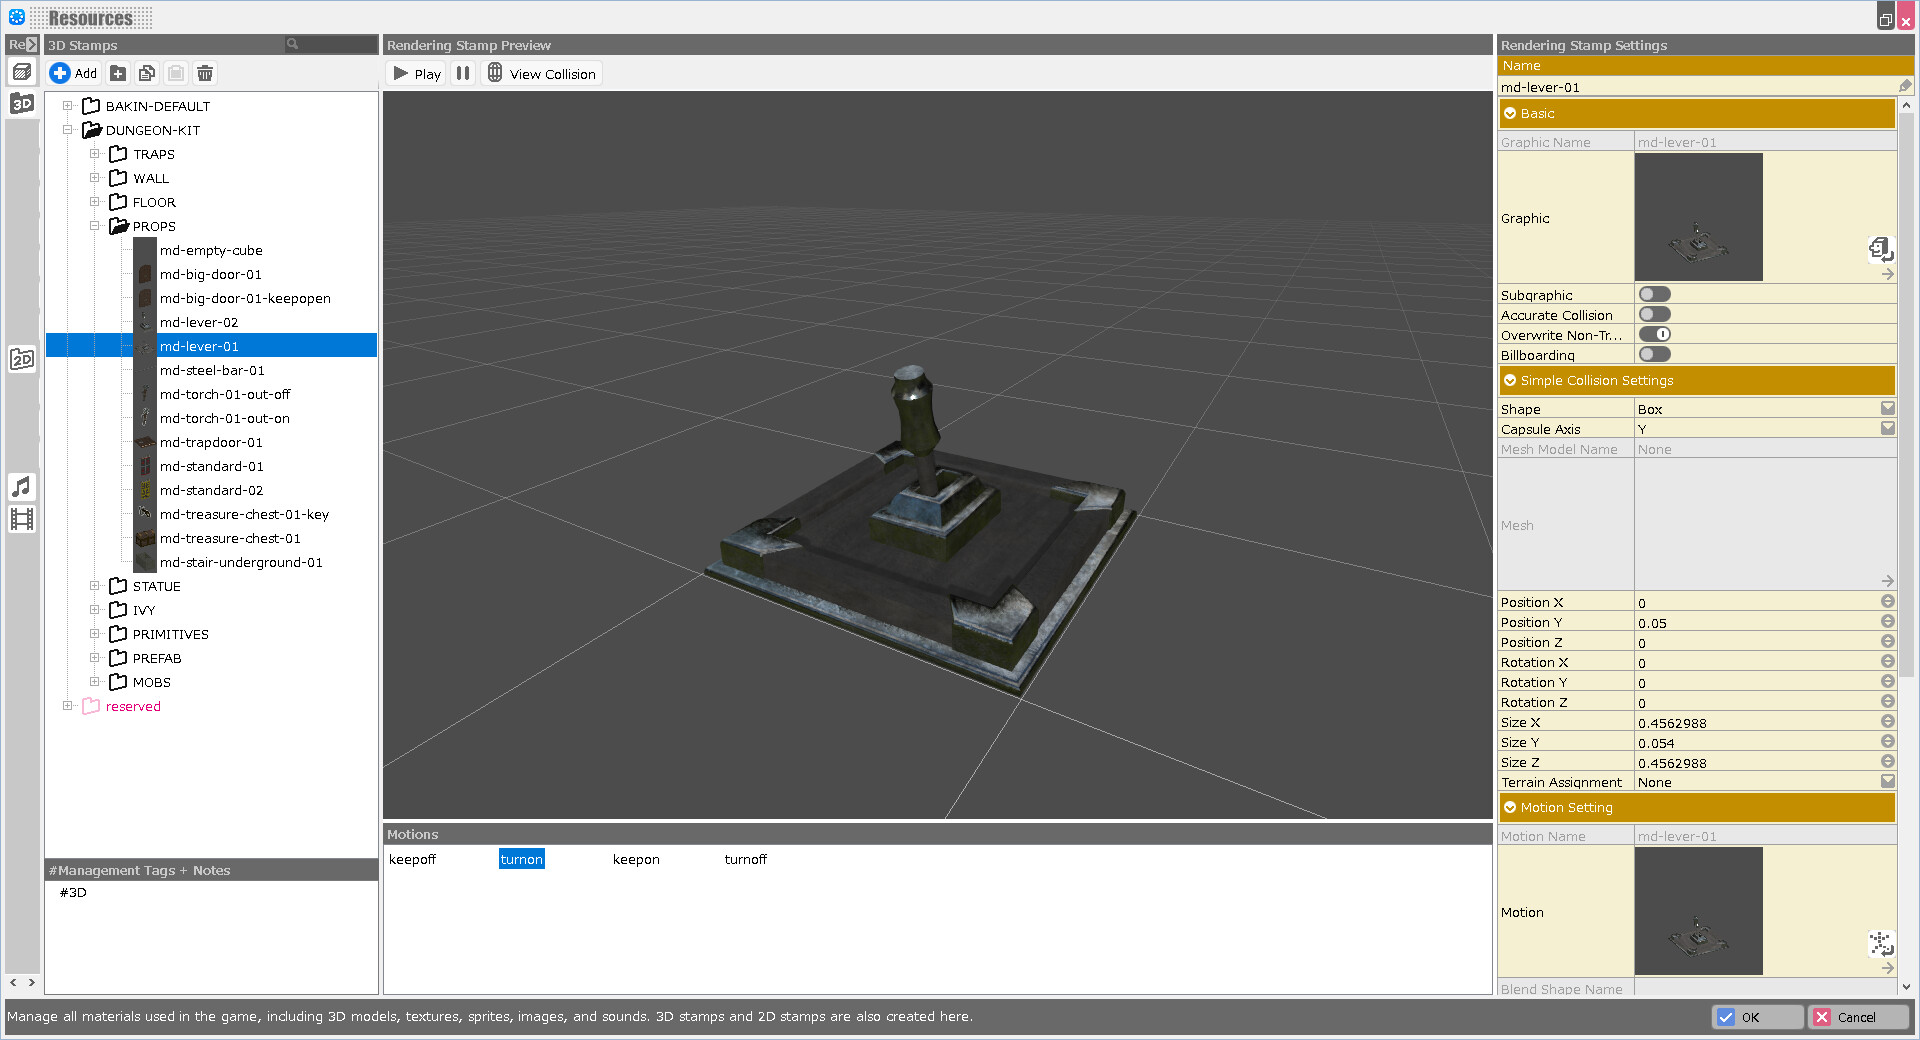Enable the Billboarding toggle
1920x1040 pixels.
click(x=1654, y=353)
